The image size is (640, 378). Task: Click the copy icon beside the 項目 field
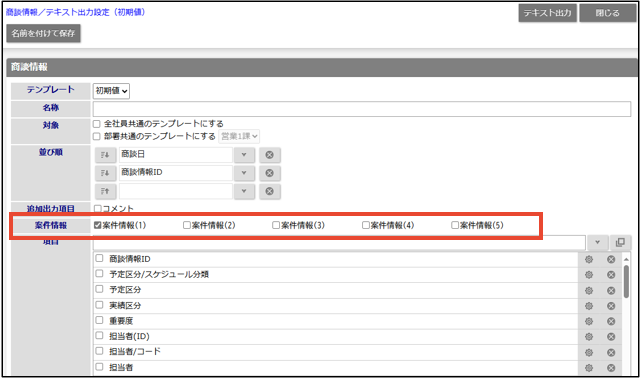(620, 242)
